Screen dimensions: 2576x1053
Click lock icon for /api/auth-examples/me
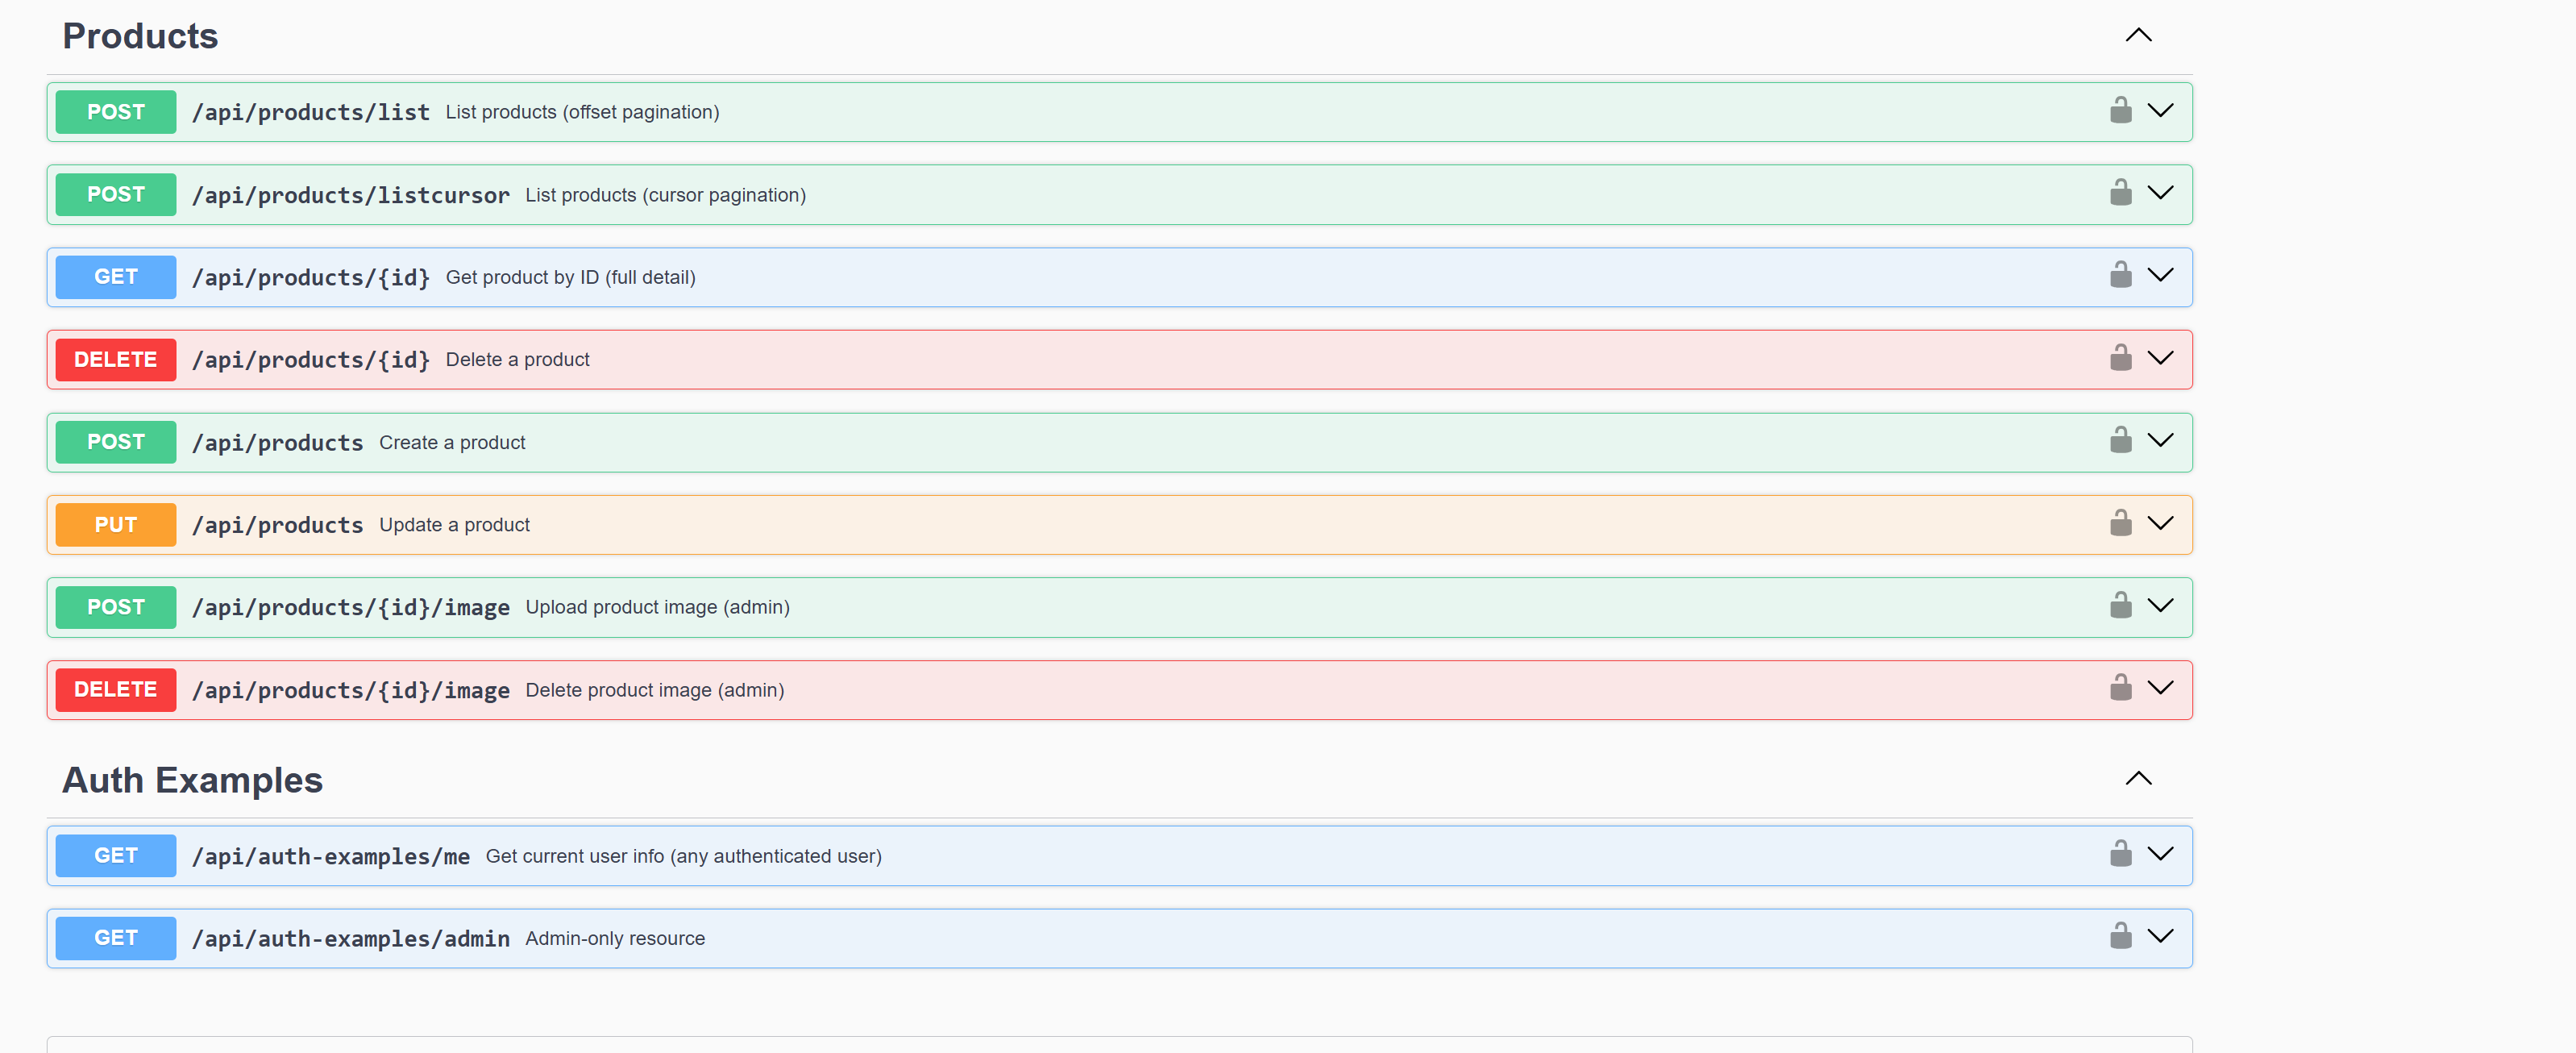pos(2120,854)
